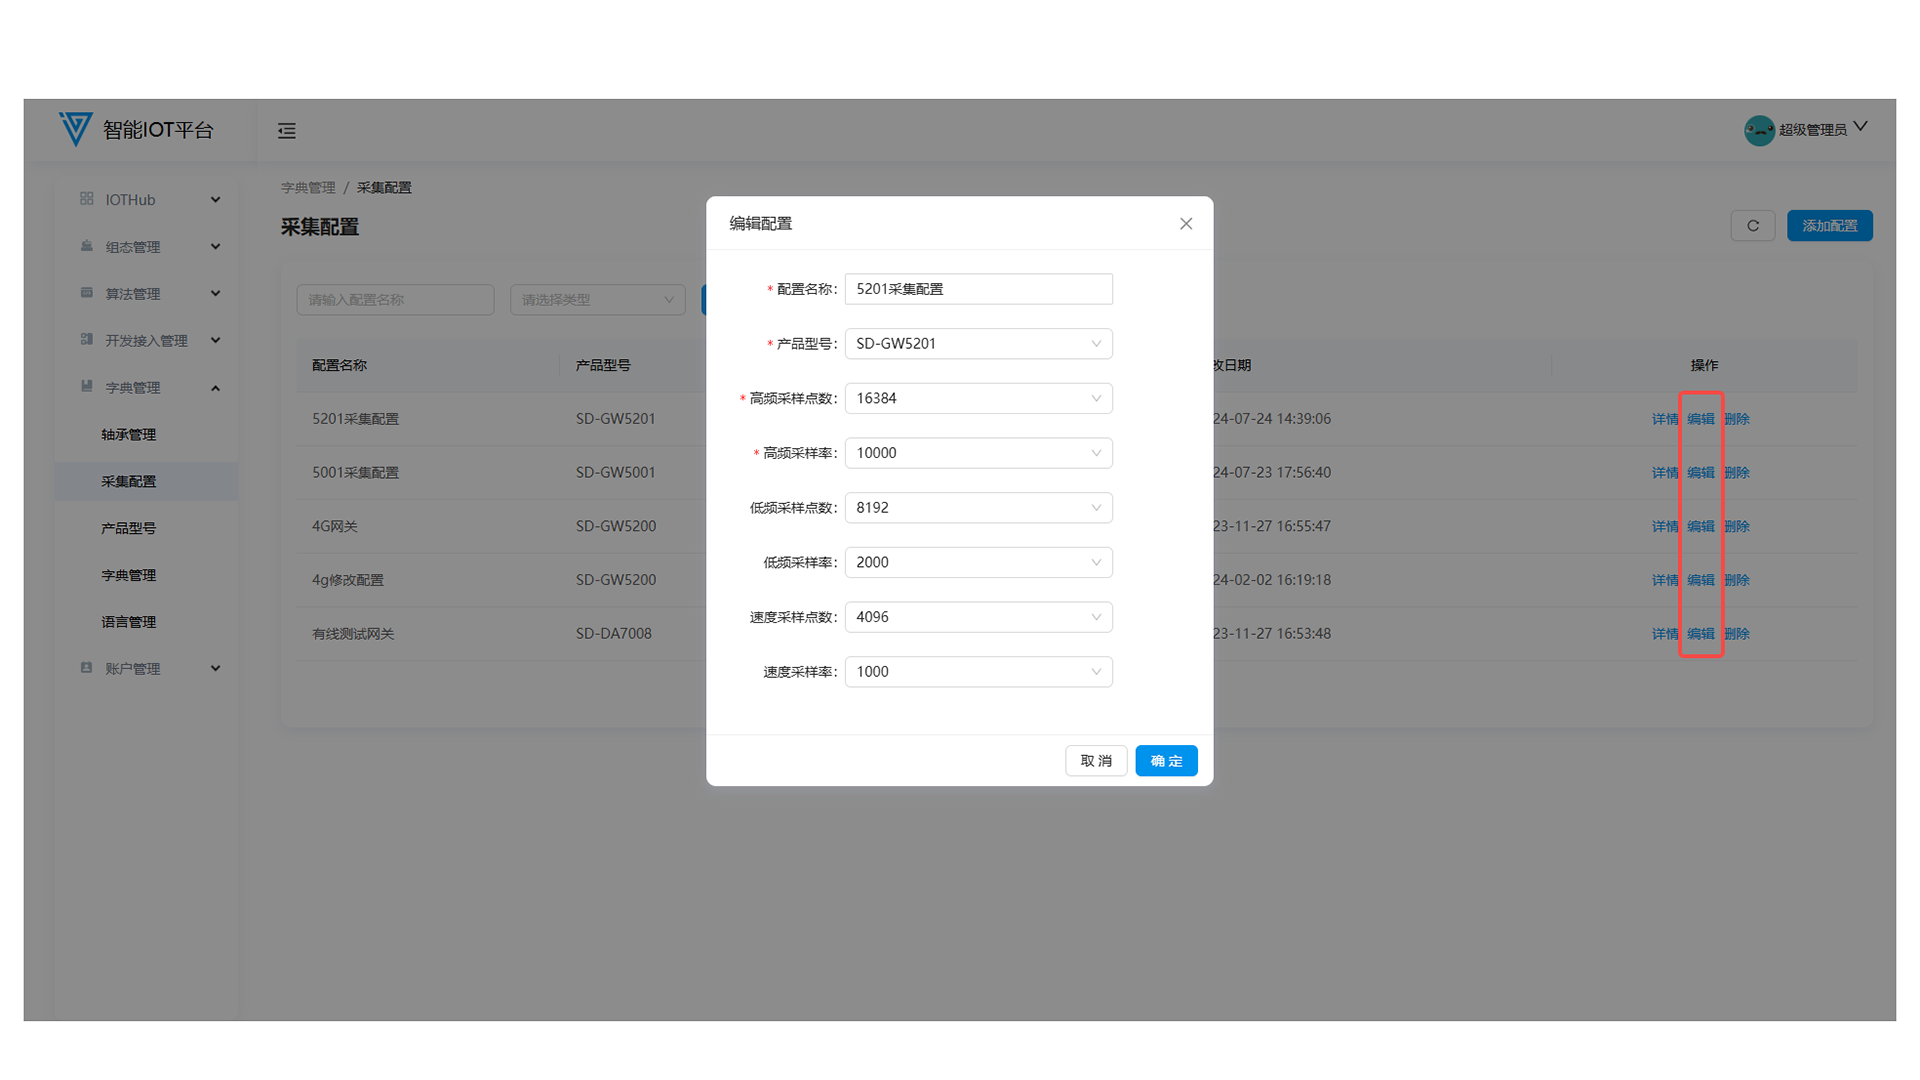Viewport: 1920px width, 1080px height.
Task: Click the IOT platform logo icon
Action: tap(75, 129)
